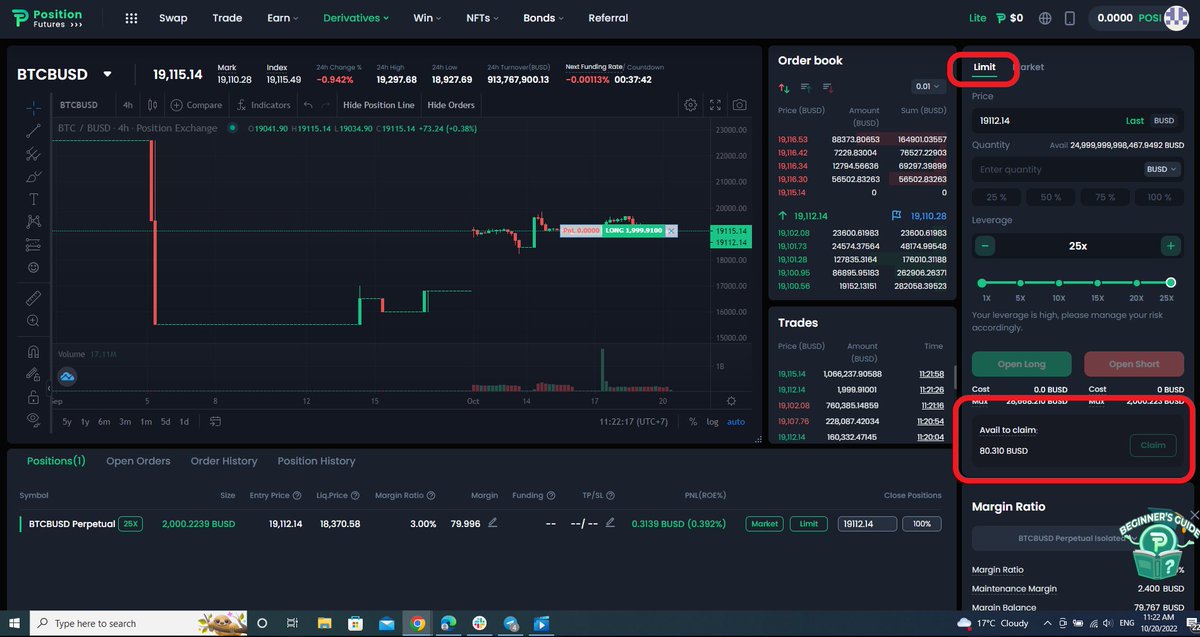The image size is (1200, 637).
Task: Toggle percent scale on chart
Action: (693, 421)
